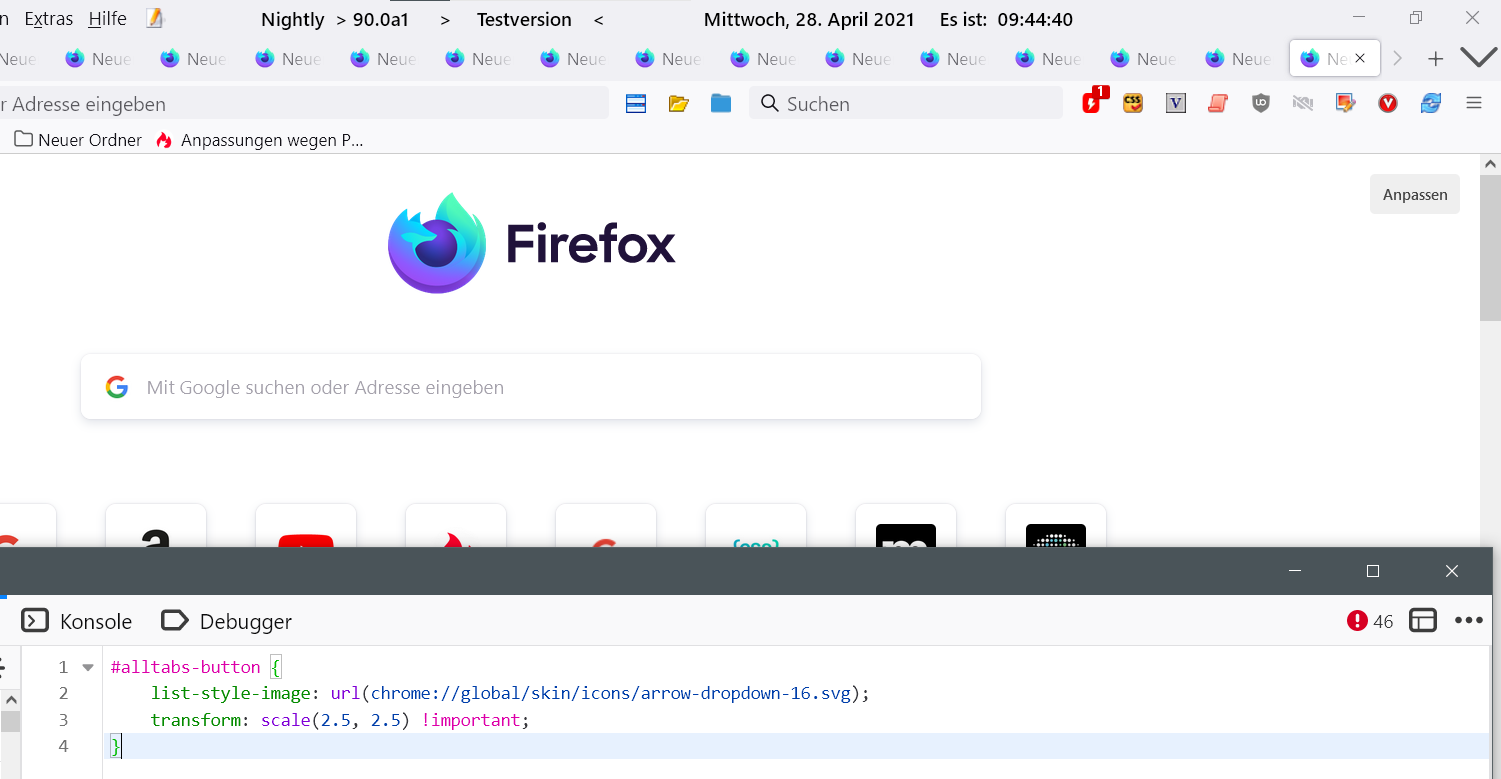Viewport: 1501px width, 779px height.
Task: Click the gray crossed-out extension icon
Action: click(x=1302, y=102)
